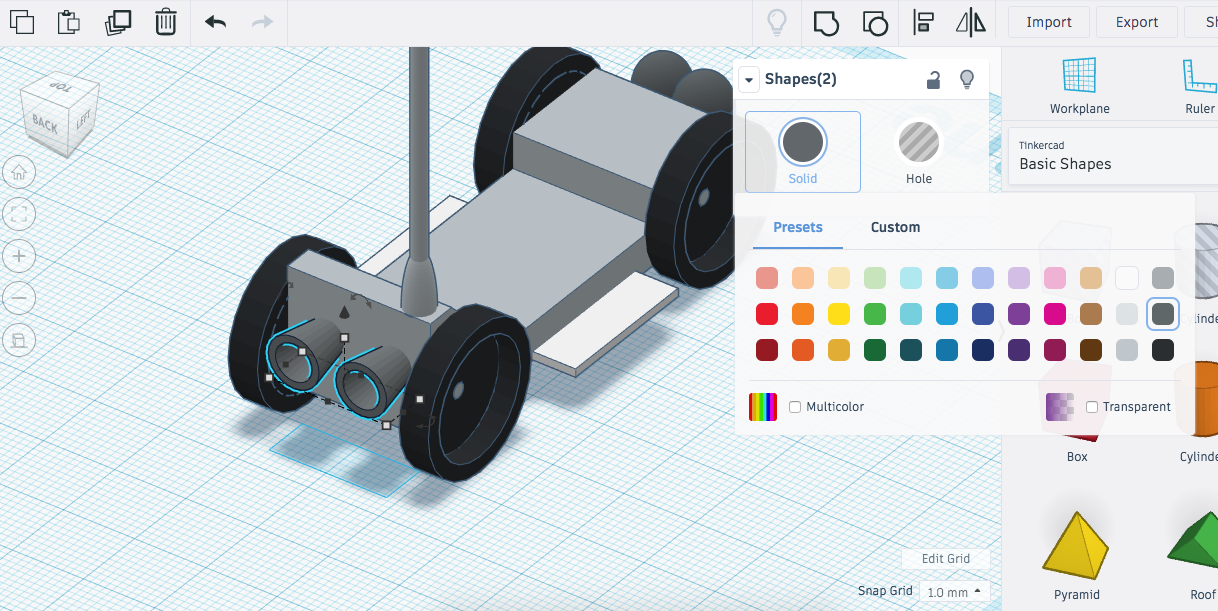Select the Workplane tool
This screenshot has height=611, width=1218.
1079,86
